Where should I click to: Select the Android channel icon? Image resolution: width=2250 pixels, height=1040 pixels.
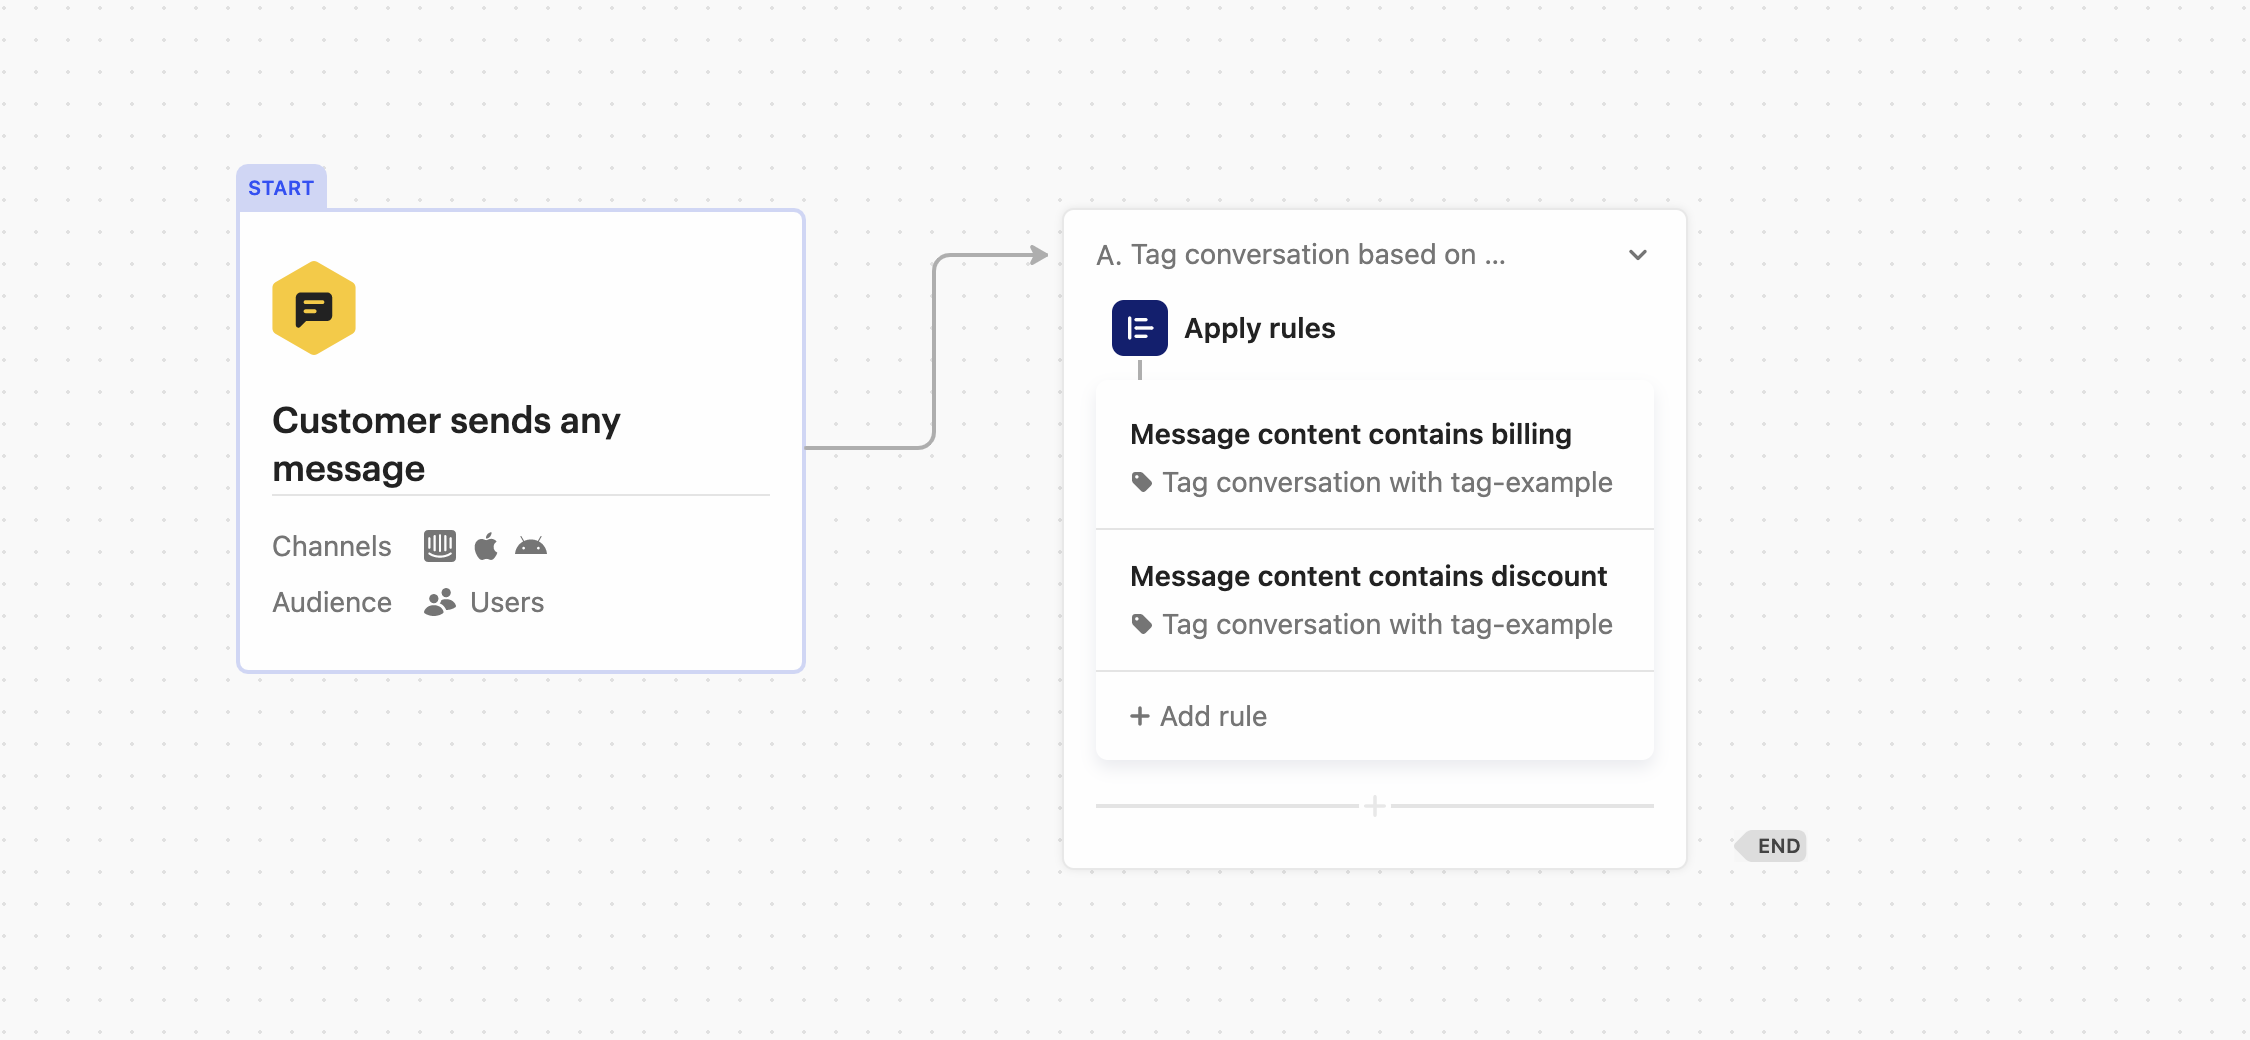click(x=532, y=545)
